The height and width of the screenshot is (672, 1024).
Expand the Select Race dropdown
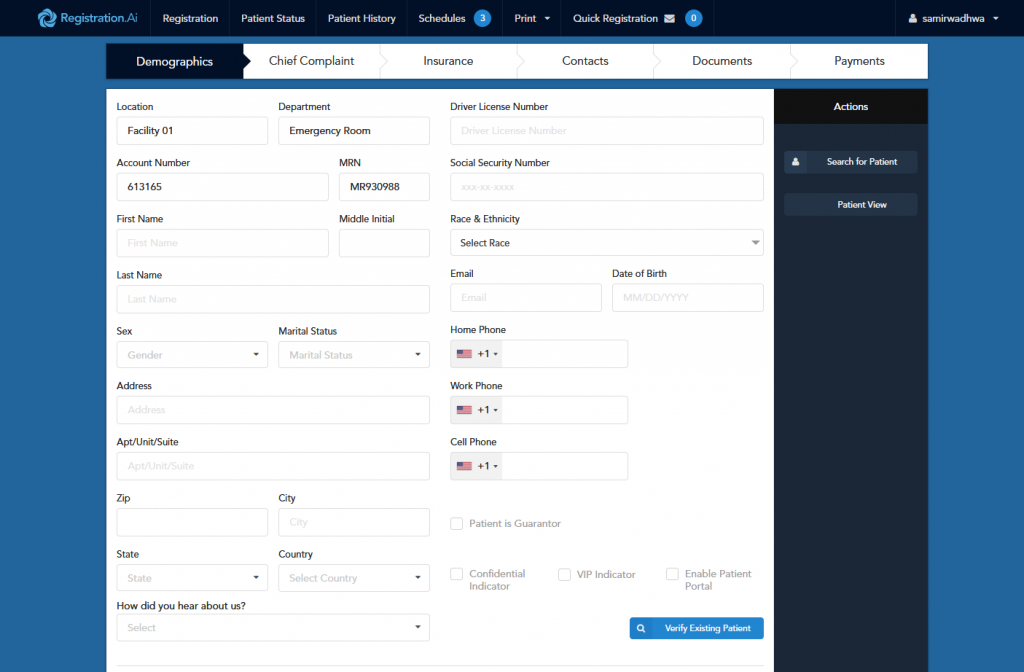607,243
